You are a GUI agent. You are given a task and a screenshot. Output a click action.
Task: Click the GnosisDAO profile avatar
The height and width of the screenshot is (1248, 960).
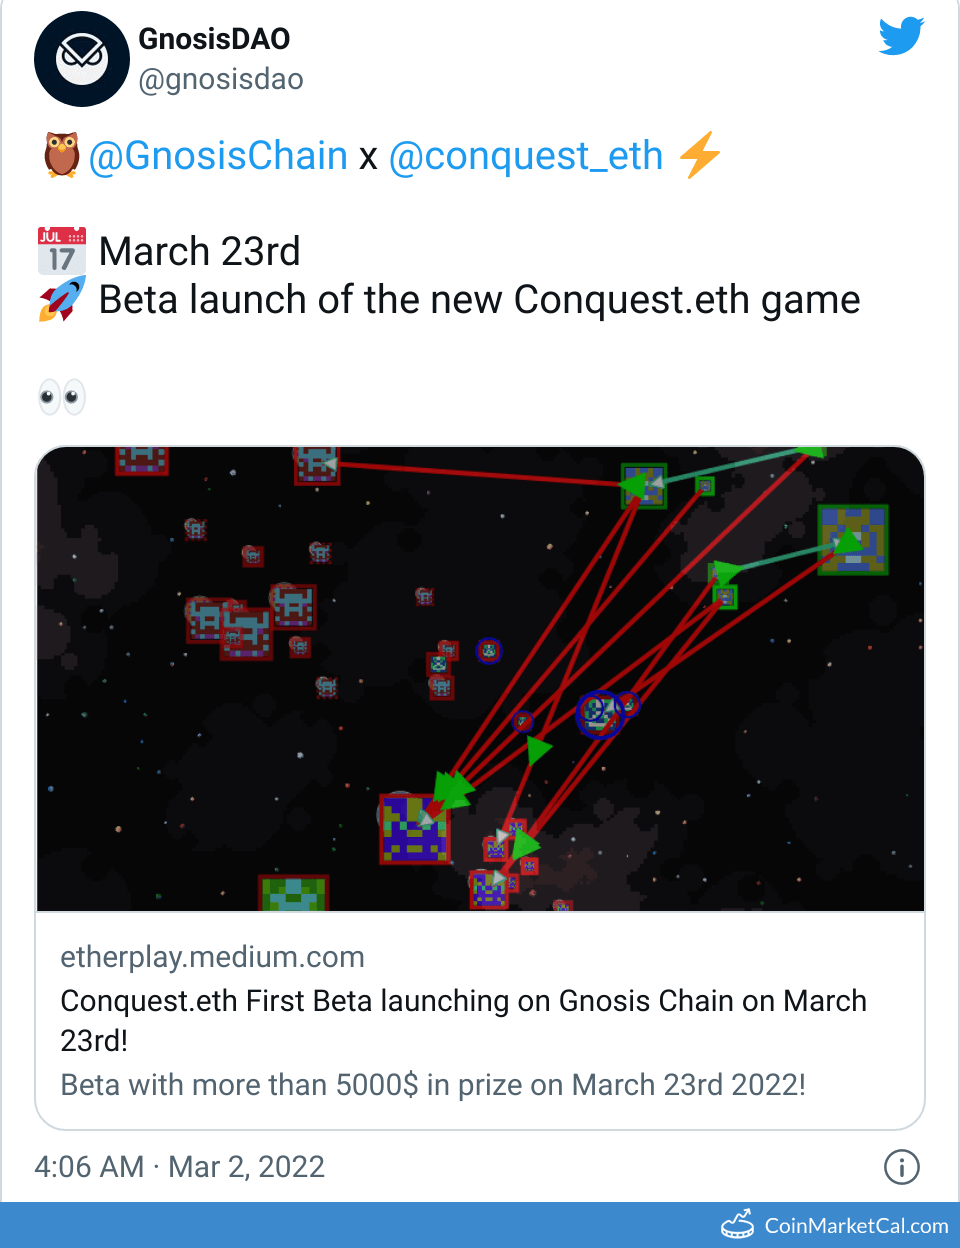tap(82, 59)
